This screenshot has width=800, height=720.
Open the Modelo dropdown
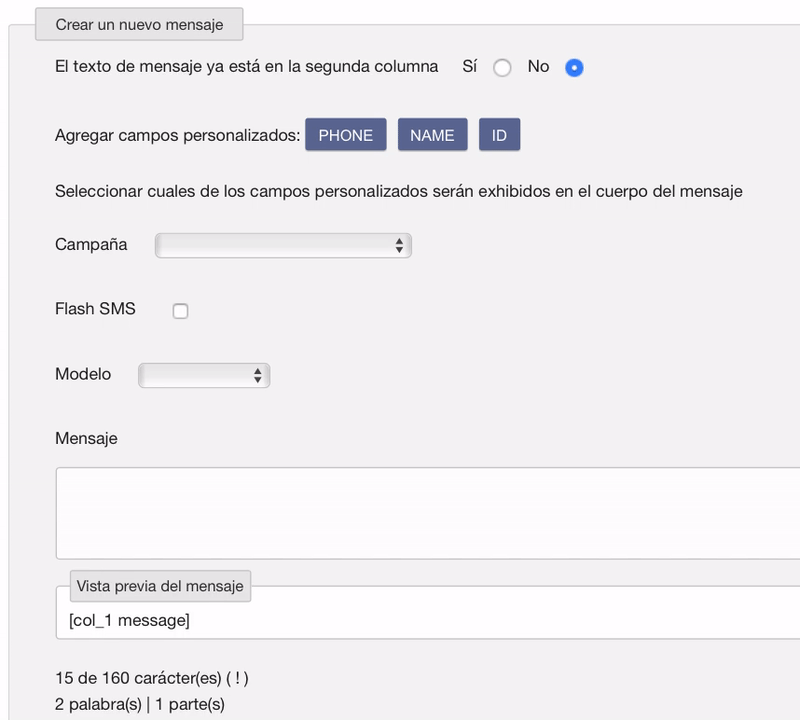point(204,375)
